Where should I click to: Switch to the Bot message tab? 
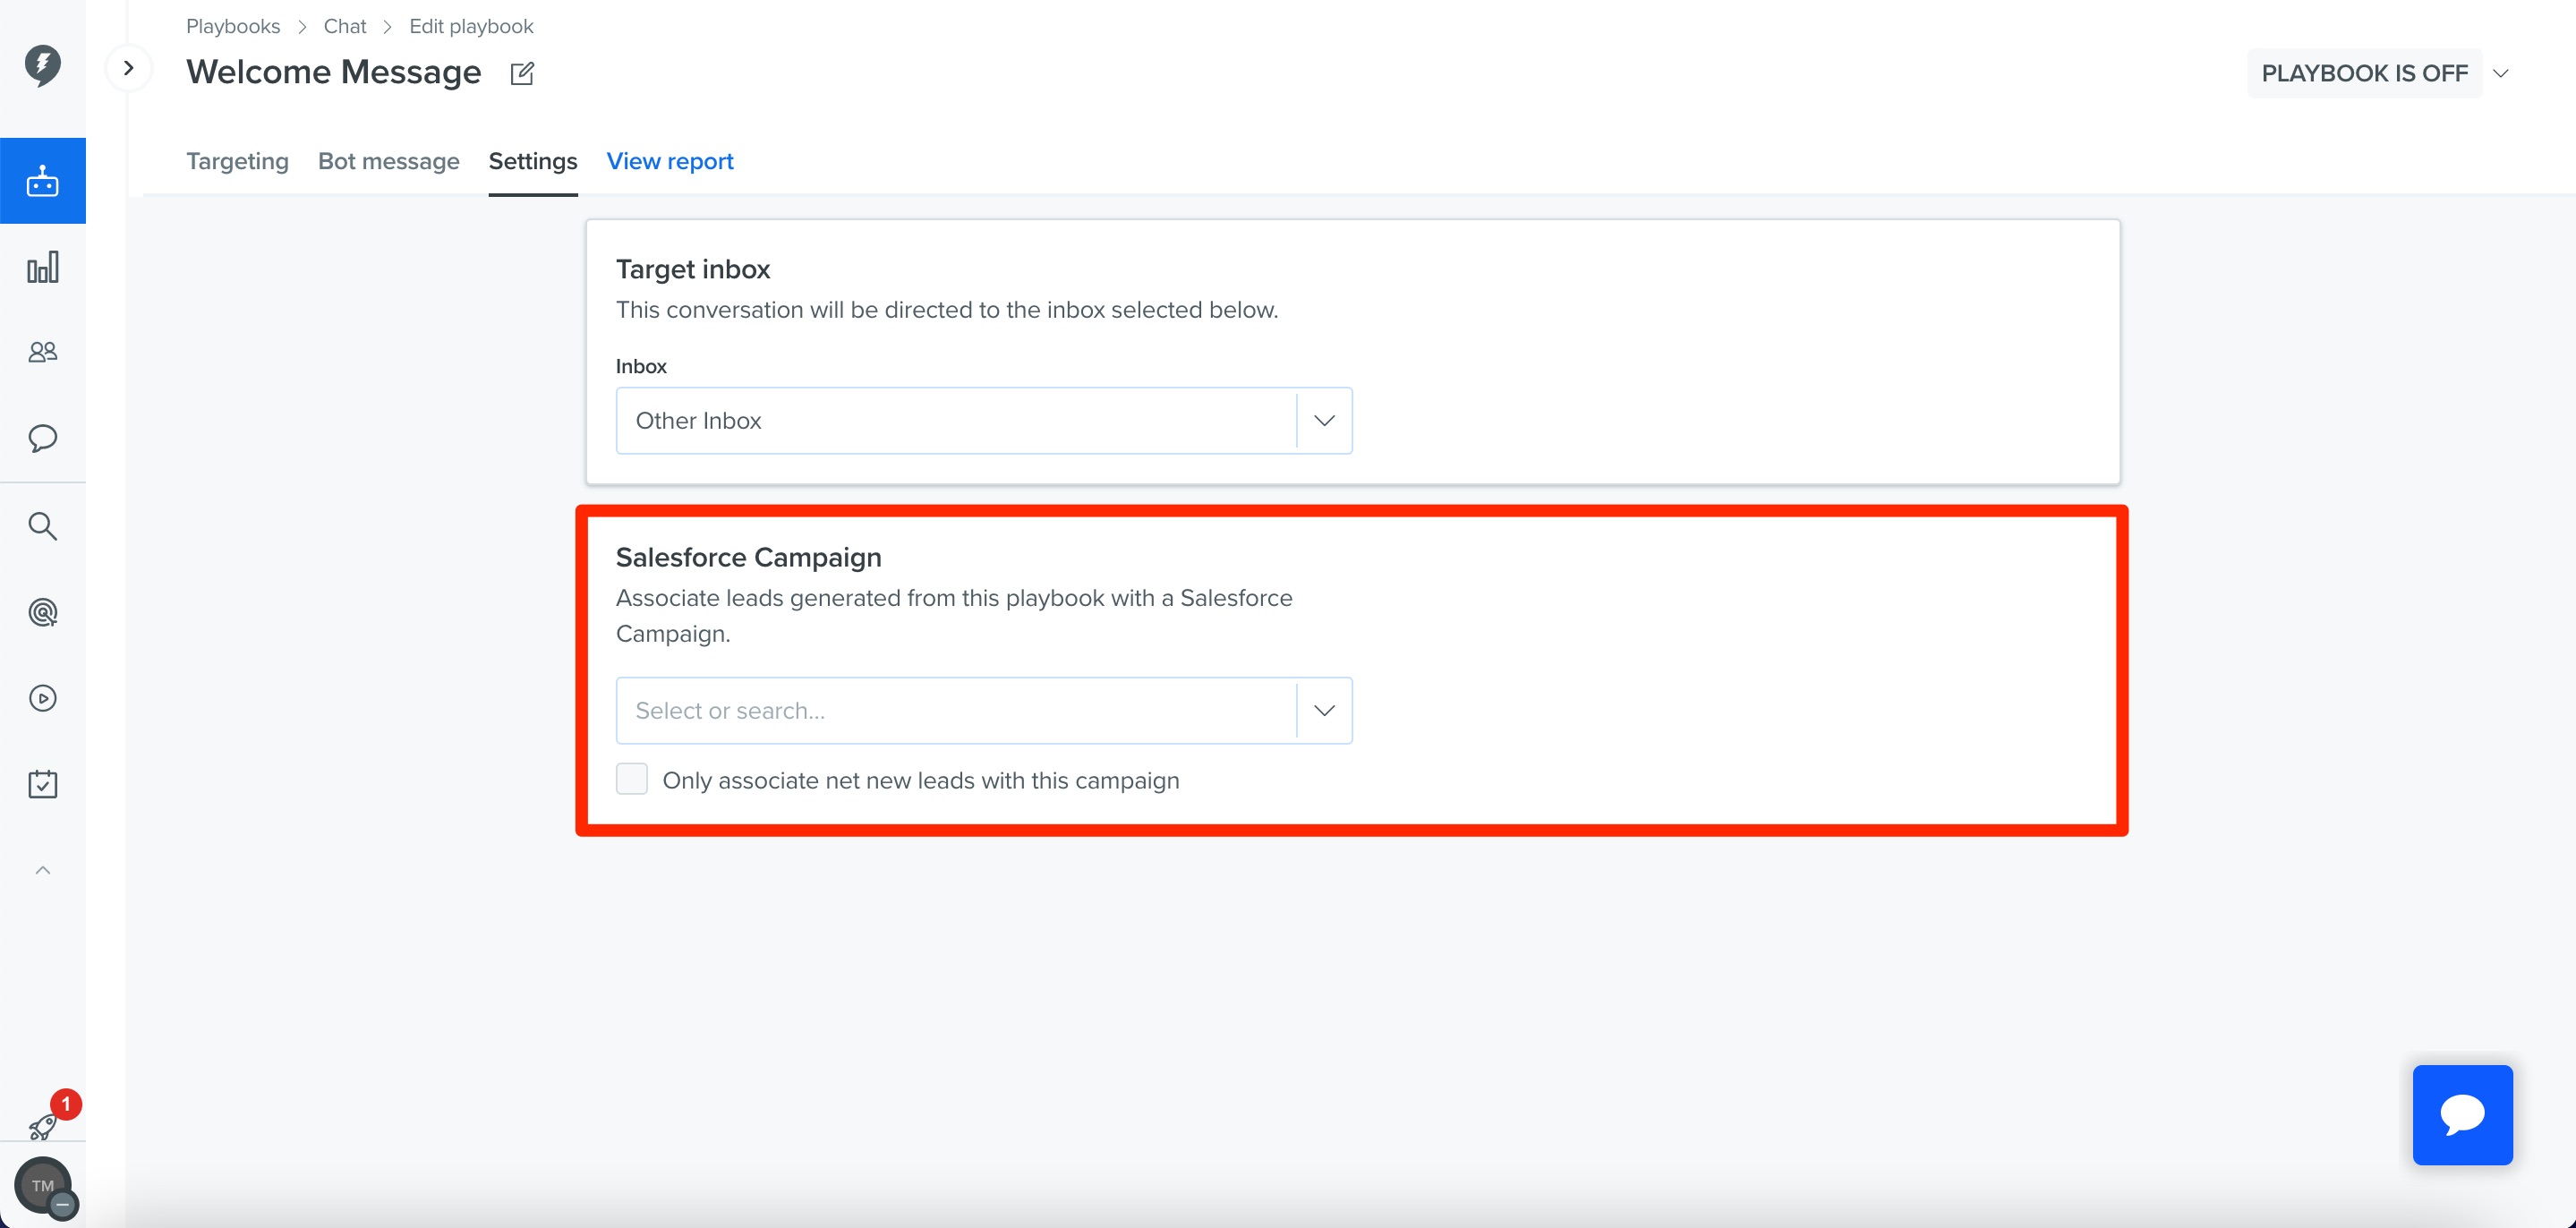389,161
